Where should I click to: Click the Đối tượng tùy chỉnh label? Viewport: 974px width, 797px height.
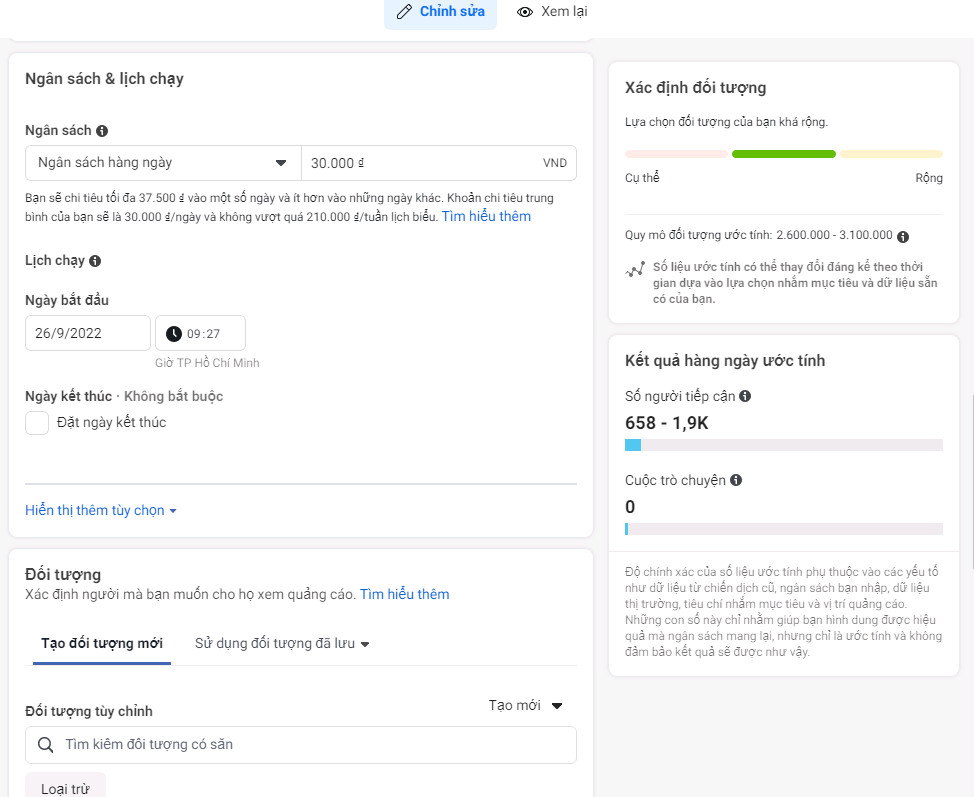click(89, 711)
